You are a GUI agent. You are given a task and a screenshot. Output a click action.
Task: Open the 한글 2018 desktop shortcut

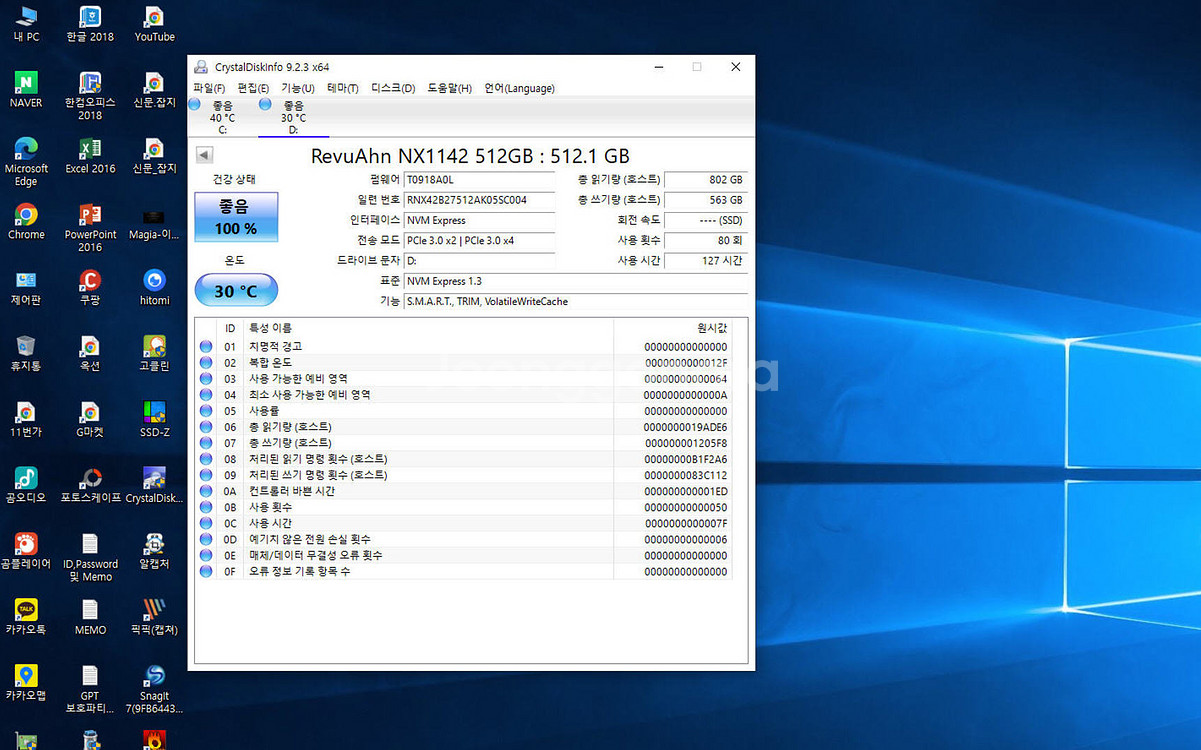[90, 24]
